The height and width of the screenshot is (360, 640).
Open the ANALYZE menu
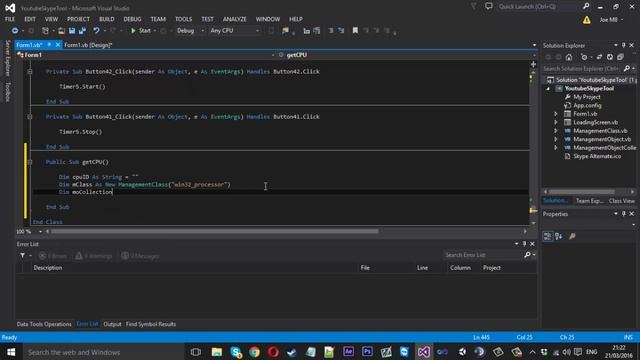point(234,19)
